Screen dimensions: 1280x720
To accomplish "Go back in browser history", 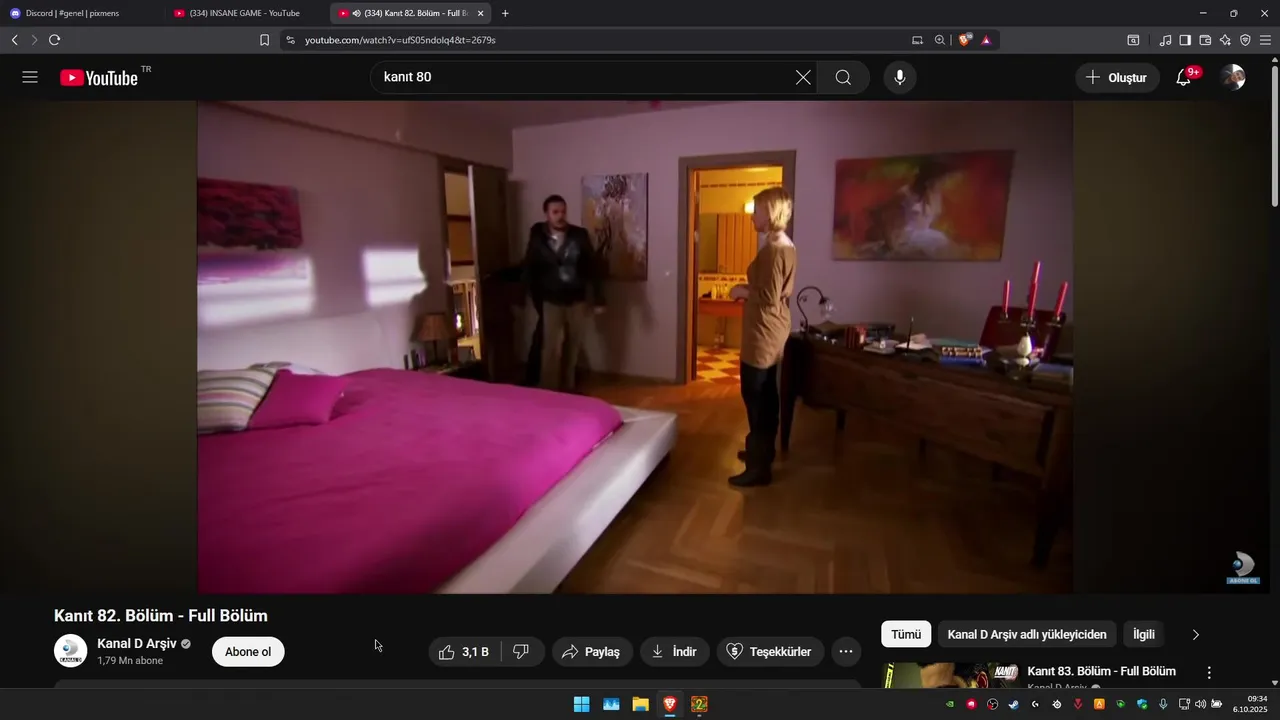I will click(14, 40).
